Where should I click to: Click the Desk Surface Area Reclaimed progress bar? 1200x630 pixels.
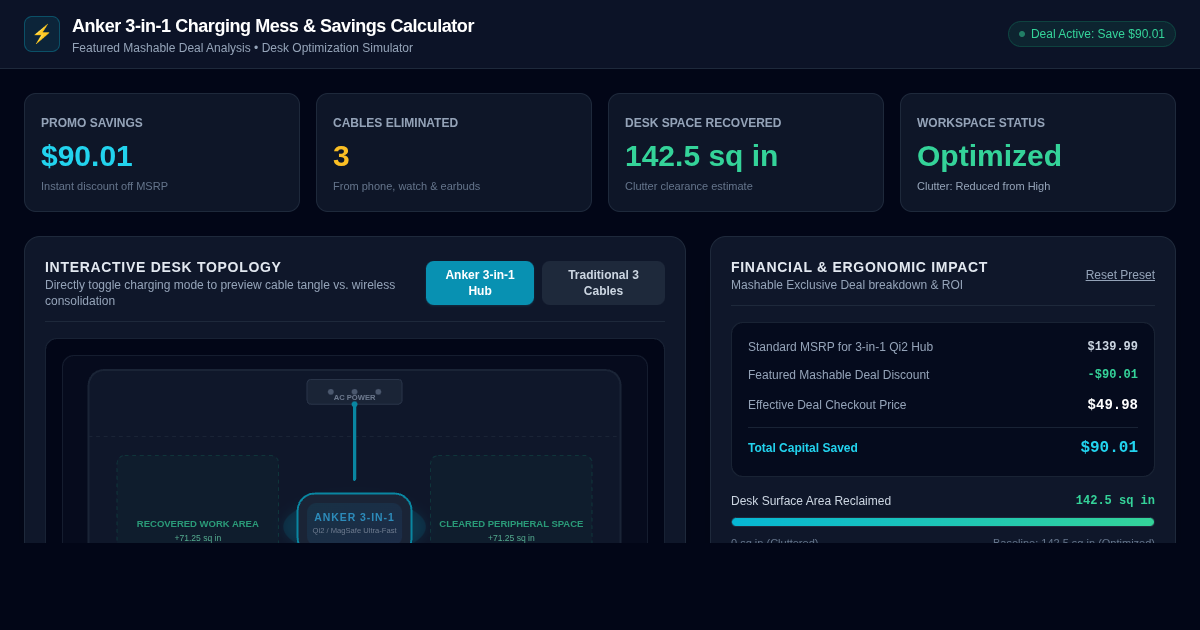[943, 522]
